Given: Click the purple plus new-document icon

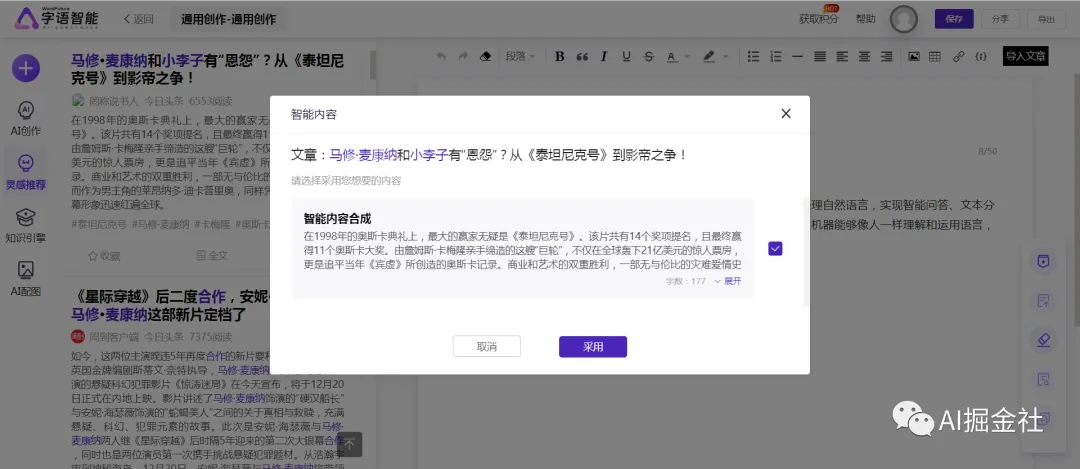Looking at the screenshot, I should pos(26,67).
